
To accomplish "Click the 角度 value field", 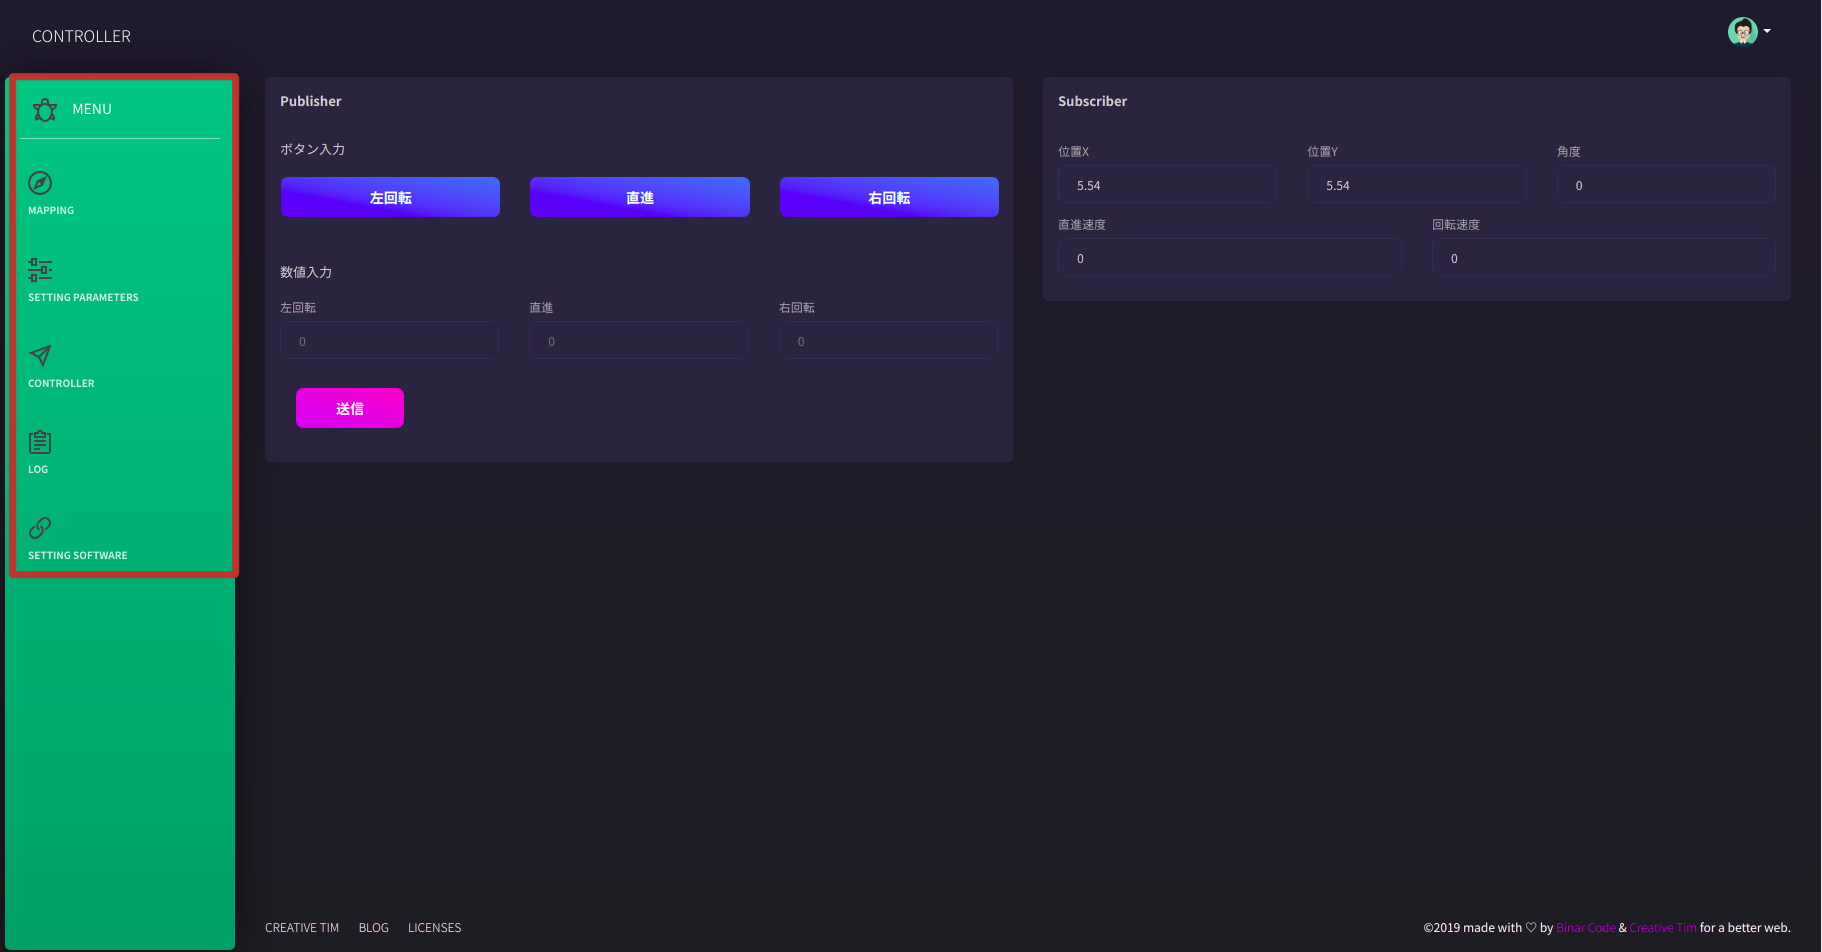I will click(1666, 185).
